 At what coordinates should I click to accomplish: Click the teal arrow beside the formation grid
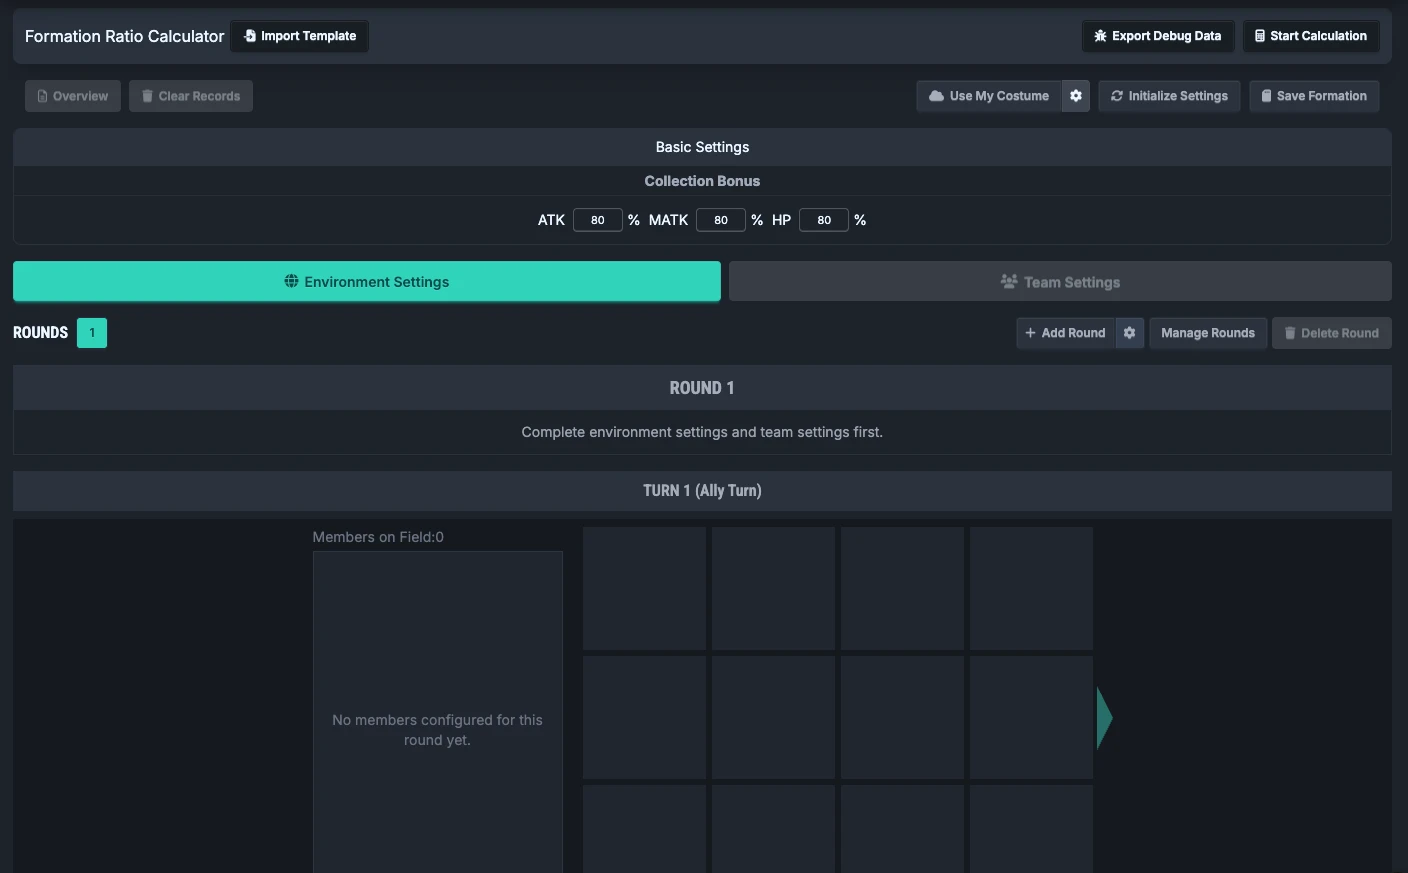tap(1104, 718)
